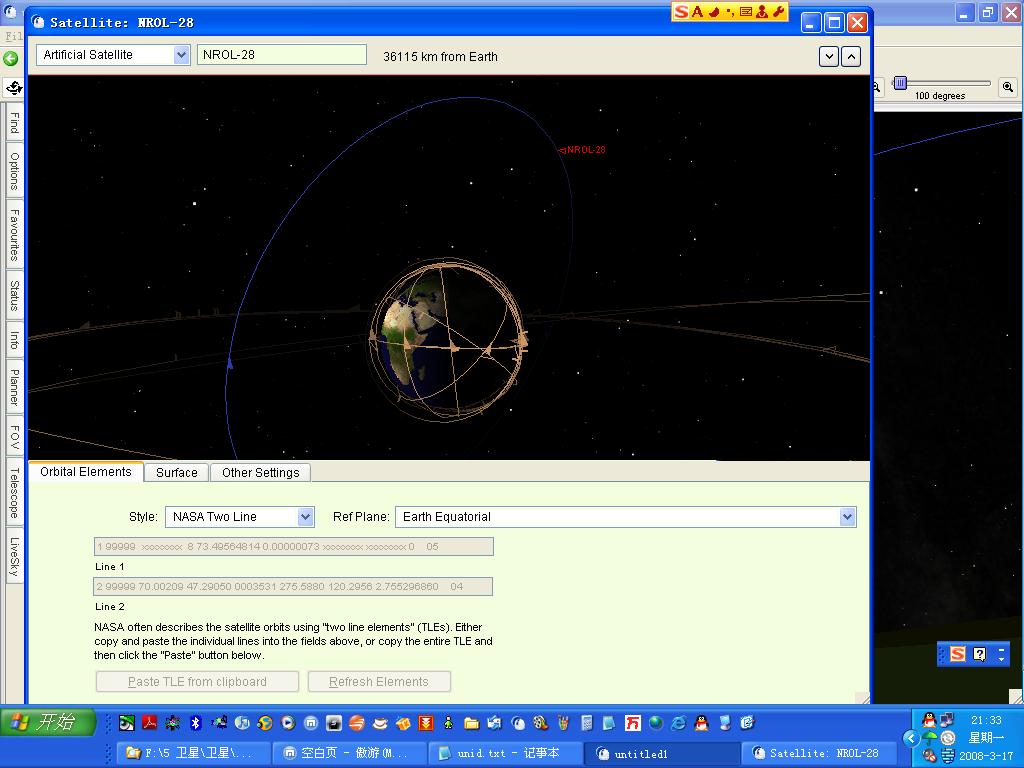The image size is (1024, 768).
Task: Click the yellow folder quick launch icon
Action: pos(472,723)
